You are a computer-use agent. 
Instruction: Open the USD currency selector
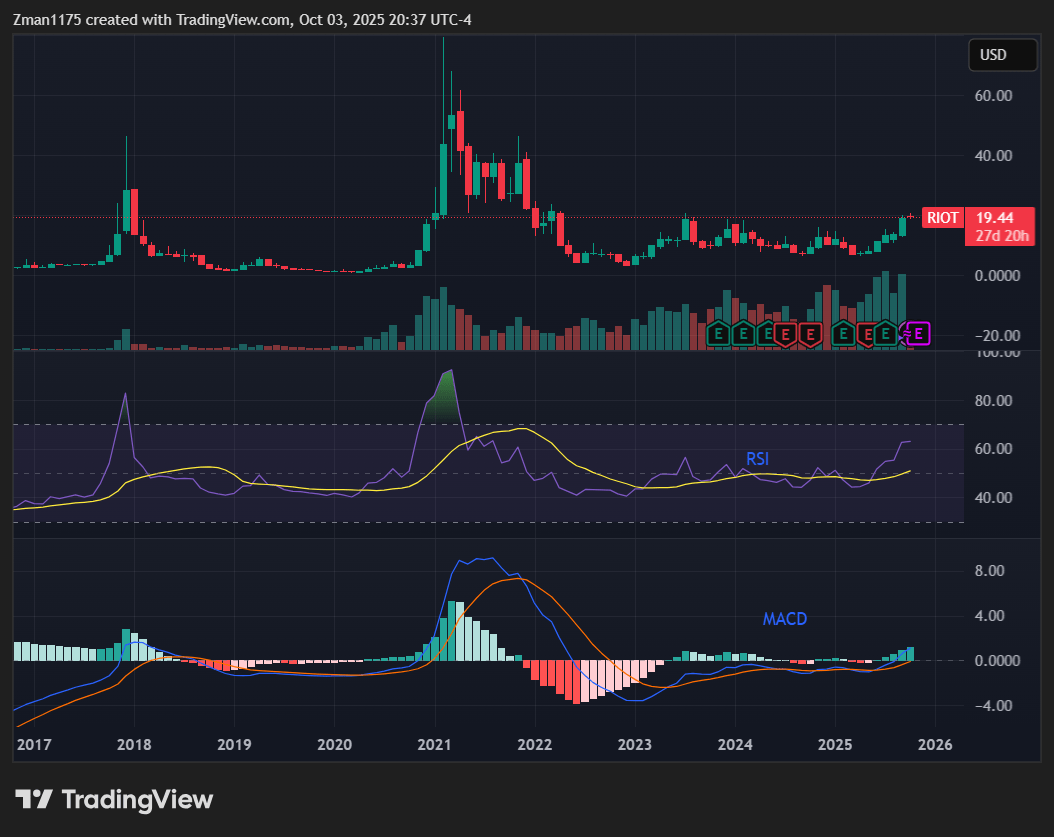click(1001, 55)
